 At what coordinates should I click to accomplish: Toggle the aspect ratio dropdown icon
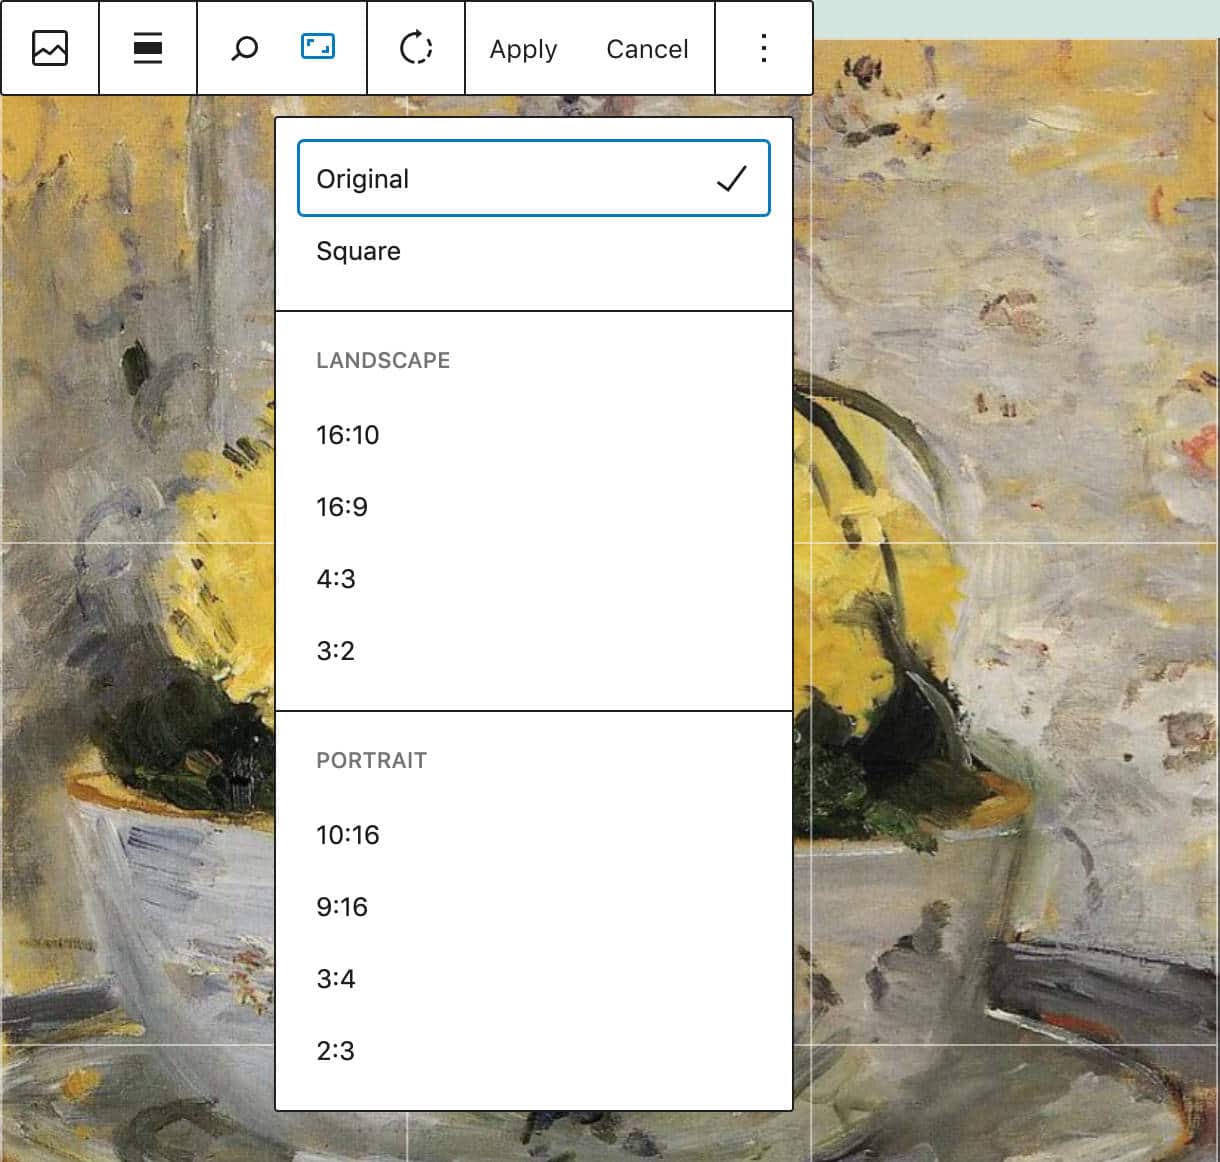point(318,47)
